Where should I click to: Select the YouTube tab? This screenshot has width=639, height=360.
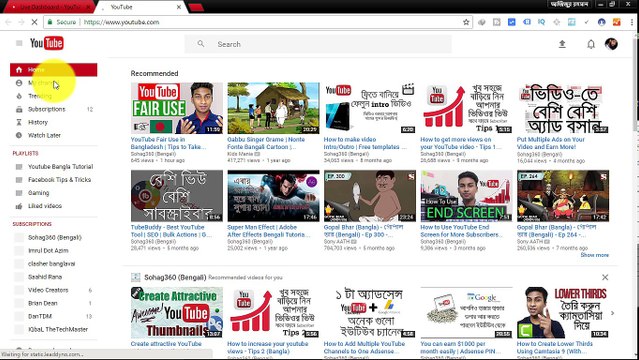coord(141,7)
